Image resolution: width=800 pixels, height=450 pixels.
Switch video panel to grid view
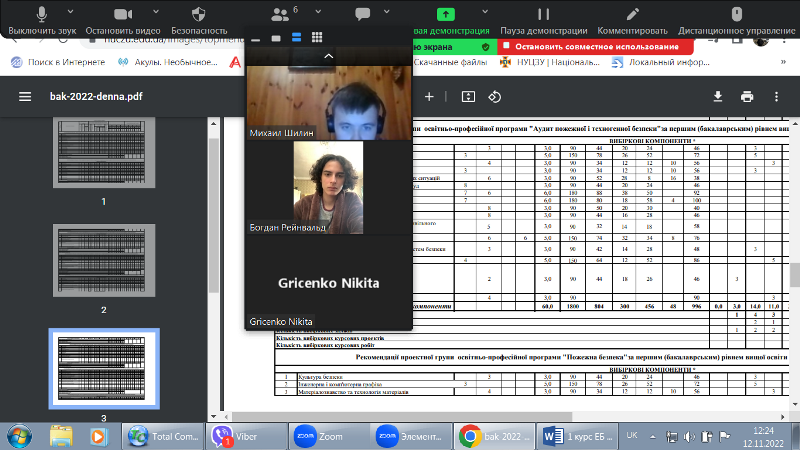coord(316,37)
